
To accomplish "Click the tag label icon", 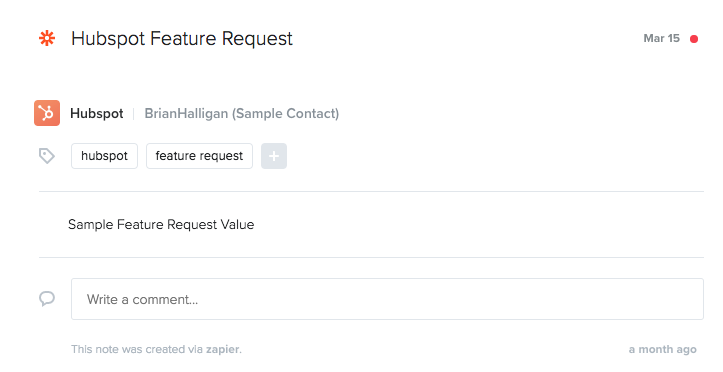I will [47, 156].
